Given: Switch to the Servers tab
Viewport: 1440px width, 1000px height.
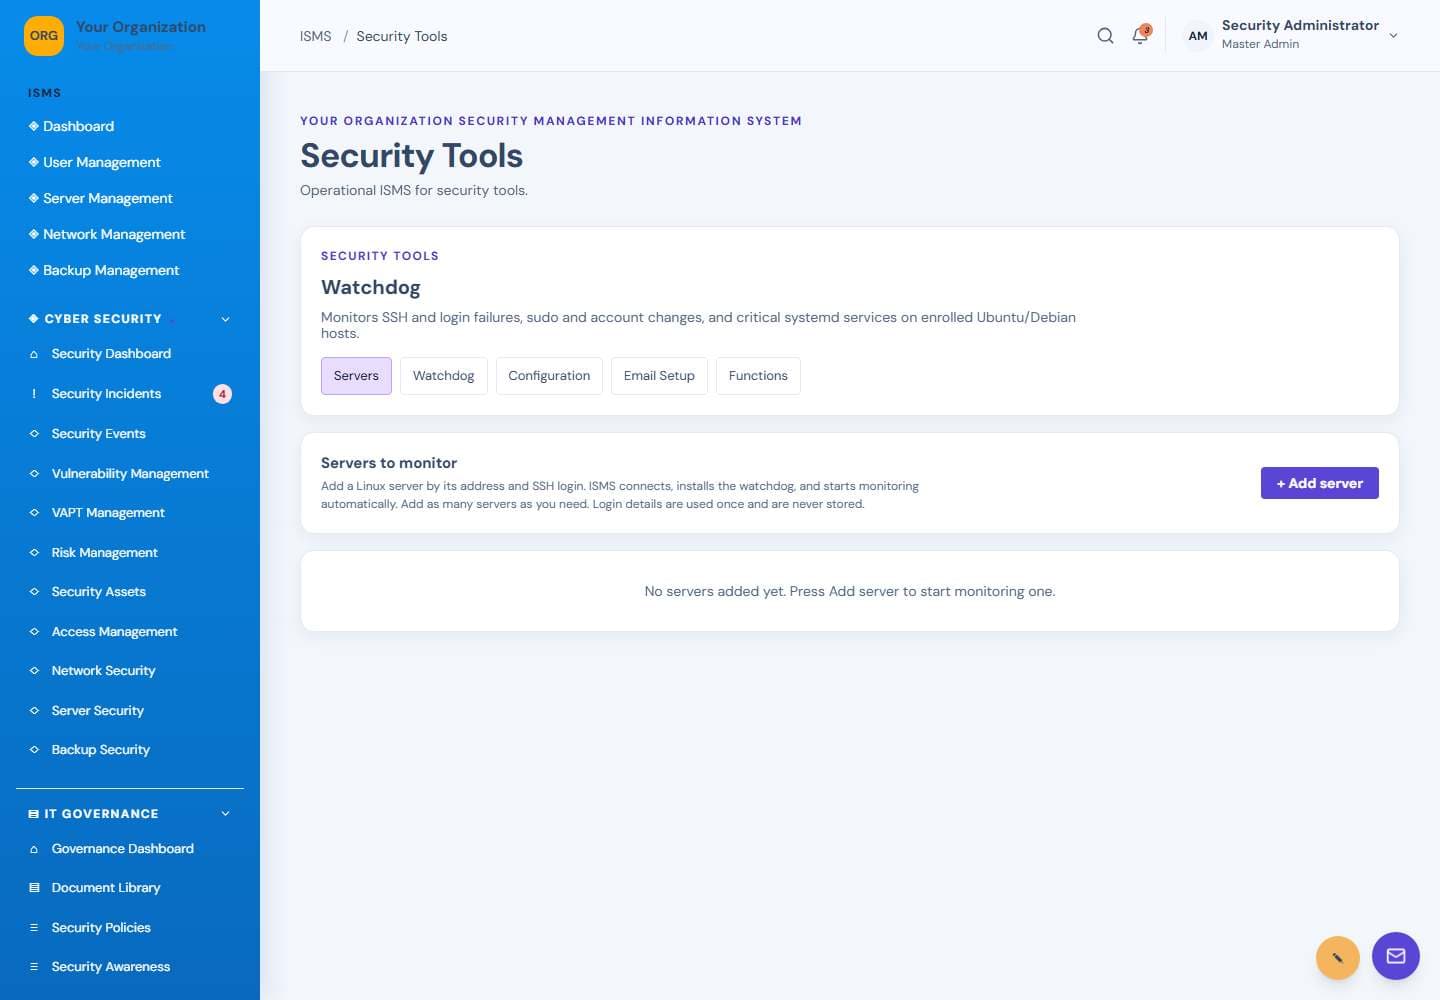Looking at the screenshot, I should (356, 376).
